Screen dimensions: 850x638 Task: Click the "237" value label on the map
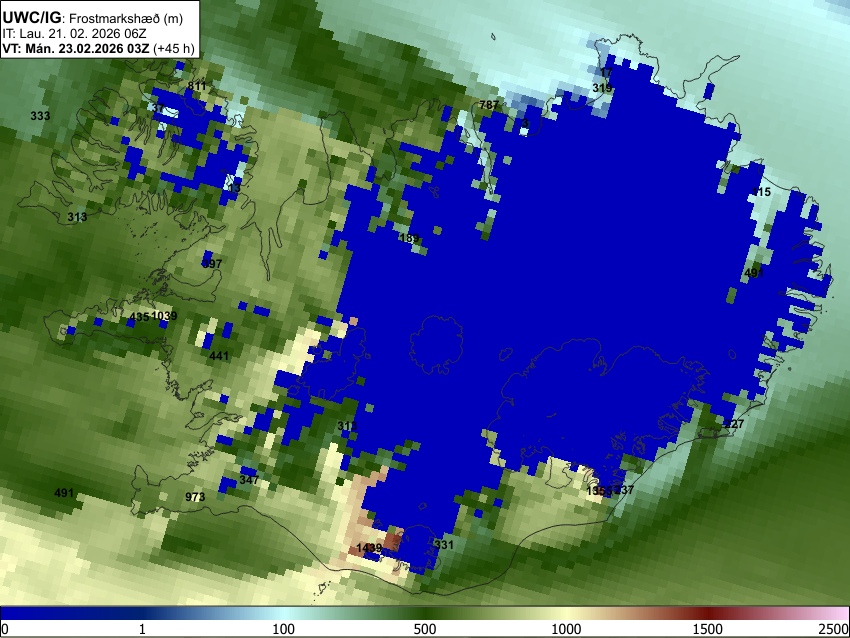coord(624,489)
